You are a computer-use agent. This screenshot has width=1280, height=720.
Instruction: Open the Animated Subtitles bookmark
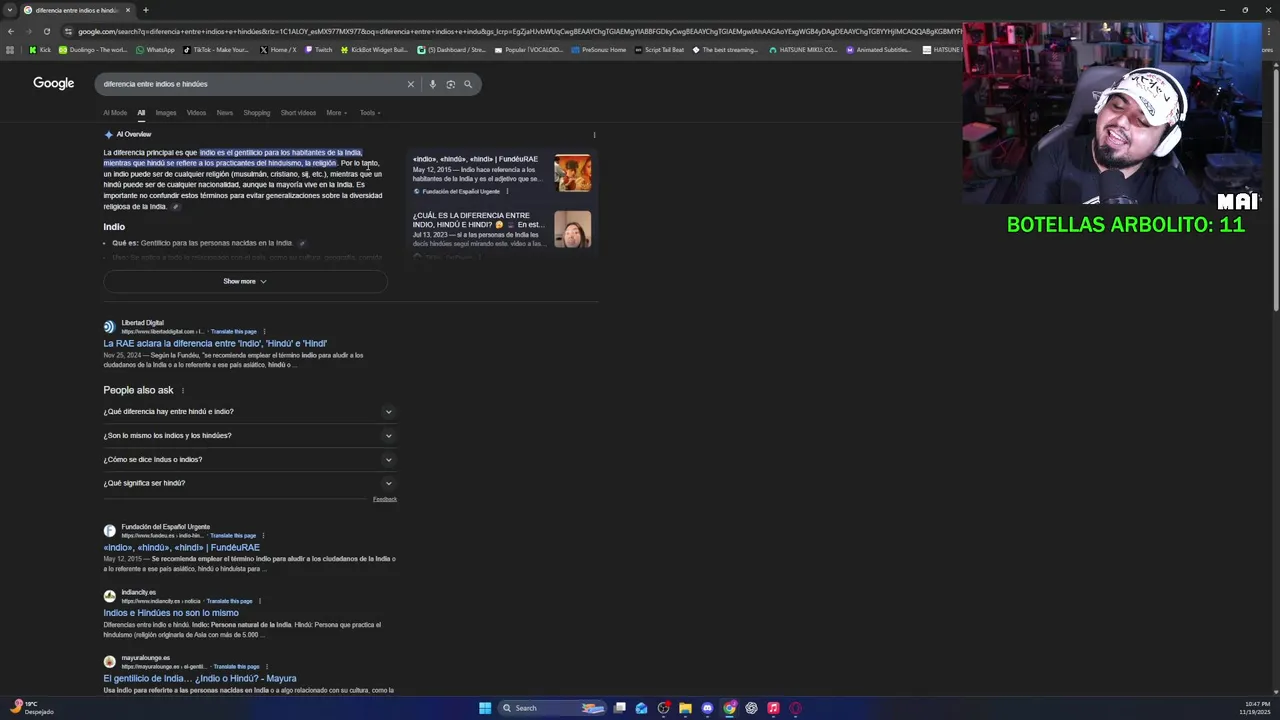pos(878,49)
